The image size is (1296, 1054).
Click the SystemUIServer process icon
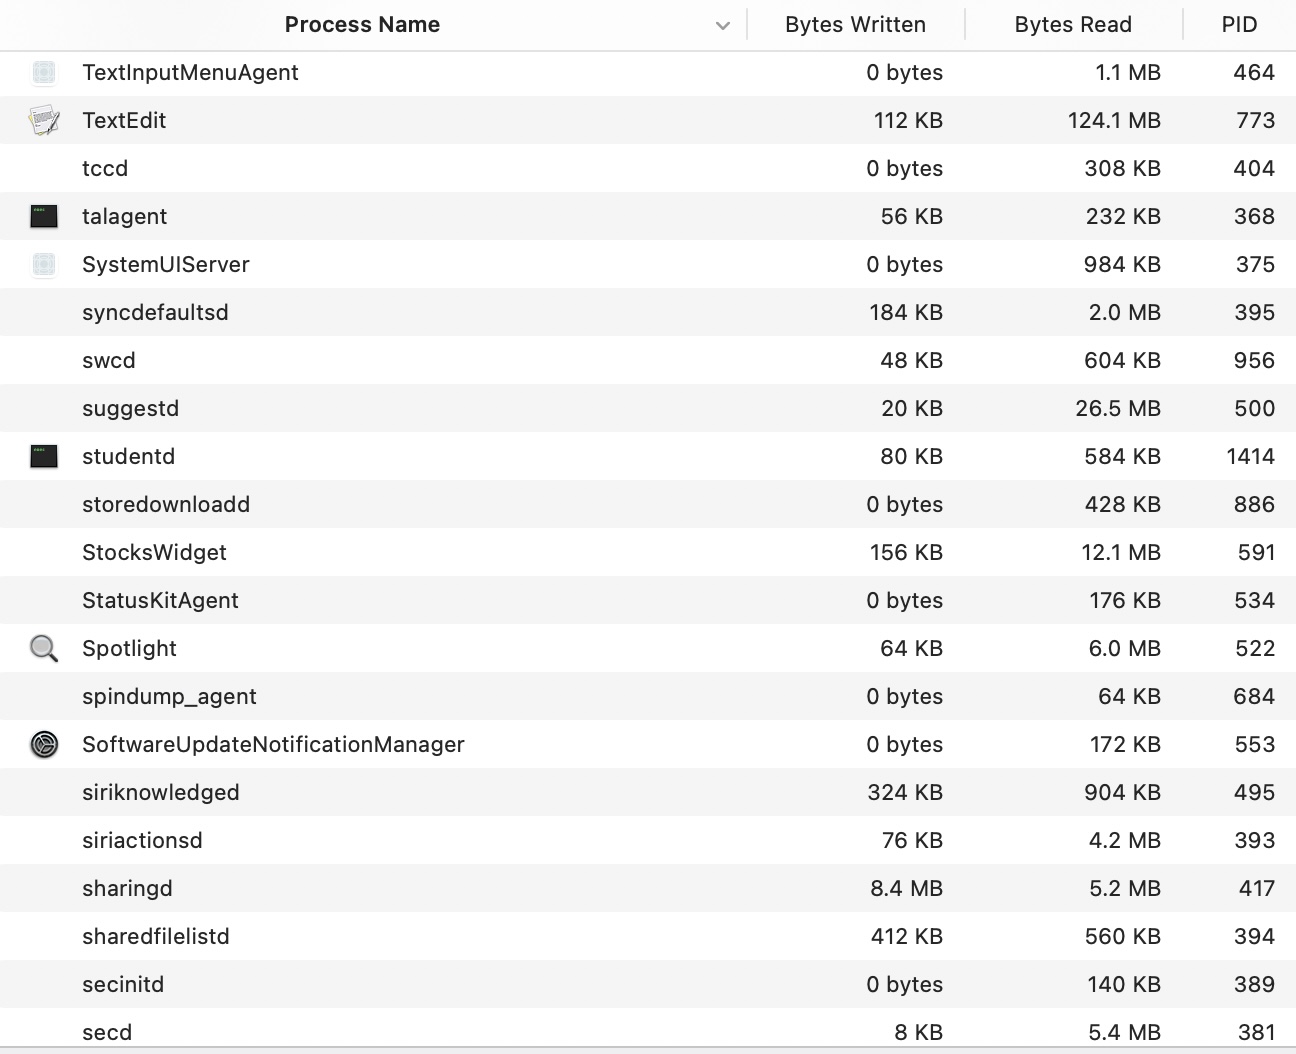[44, 265]
